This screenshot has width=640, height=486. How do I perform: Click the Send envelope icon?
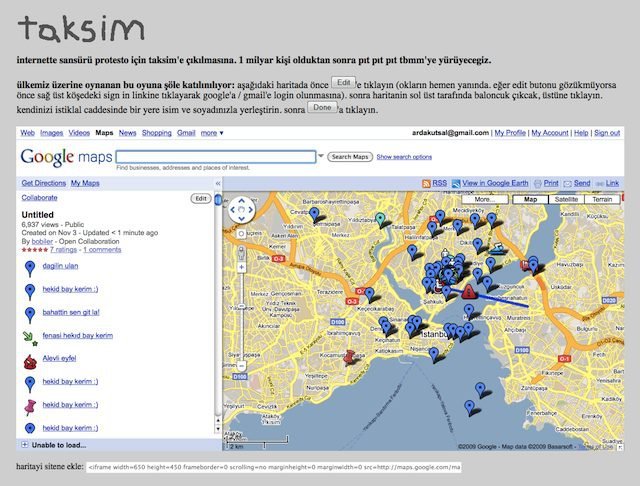pyautogui.click(x=567, y=184)
